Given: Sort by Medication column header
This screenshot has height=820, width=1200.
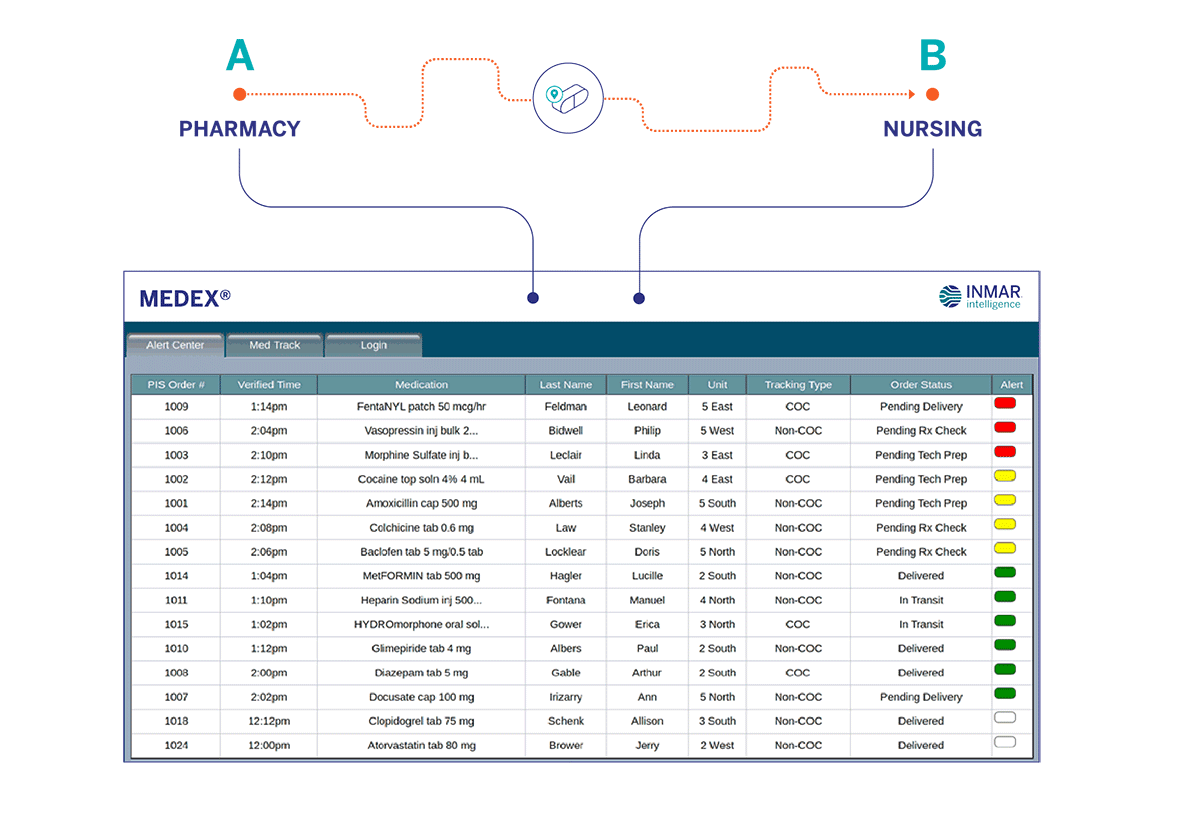Looking at the screenshot, I should tap(421, 384).
